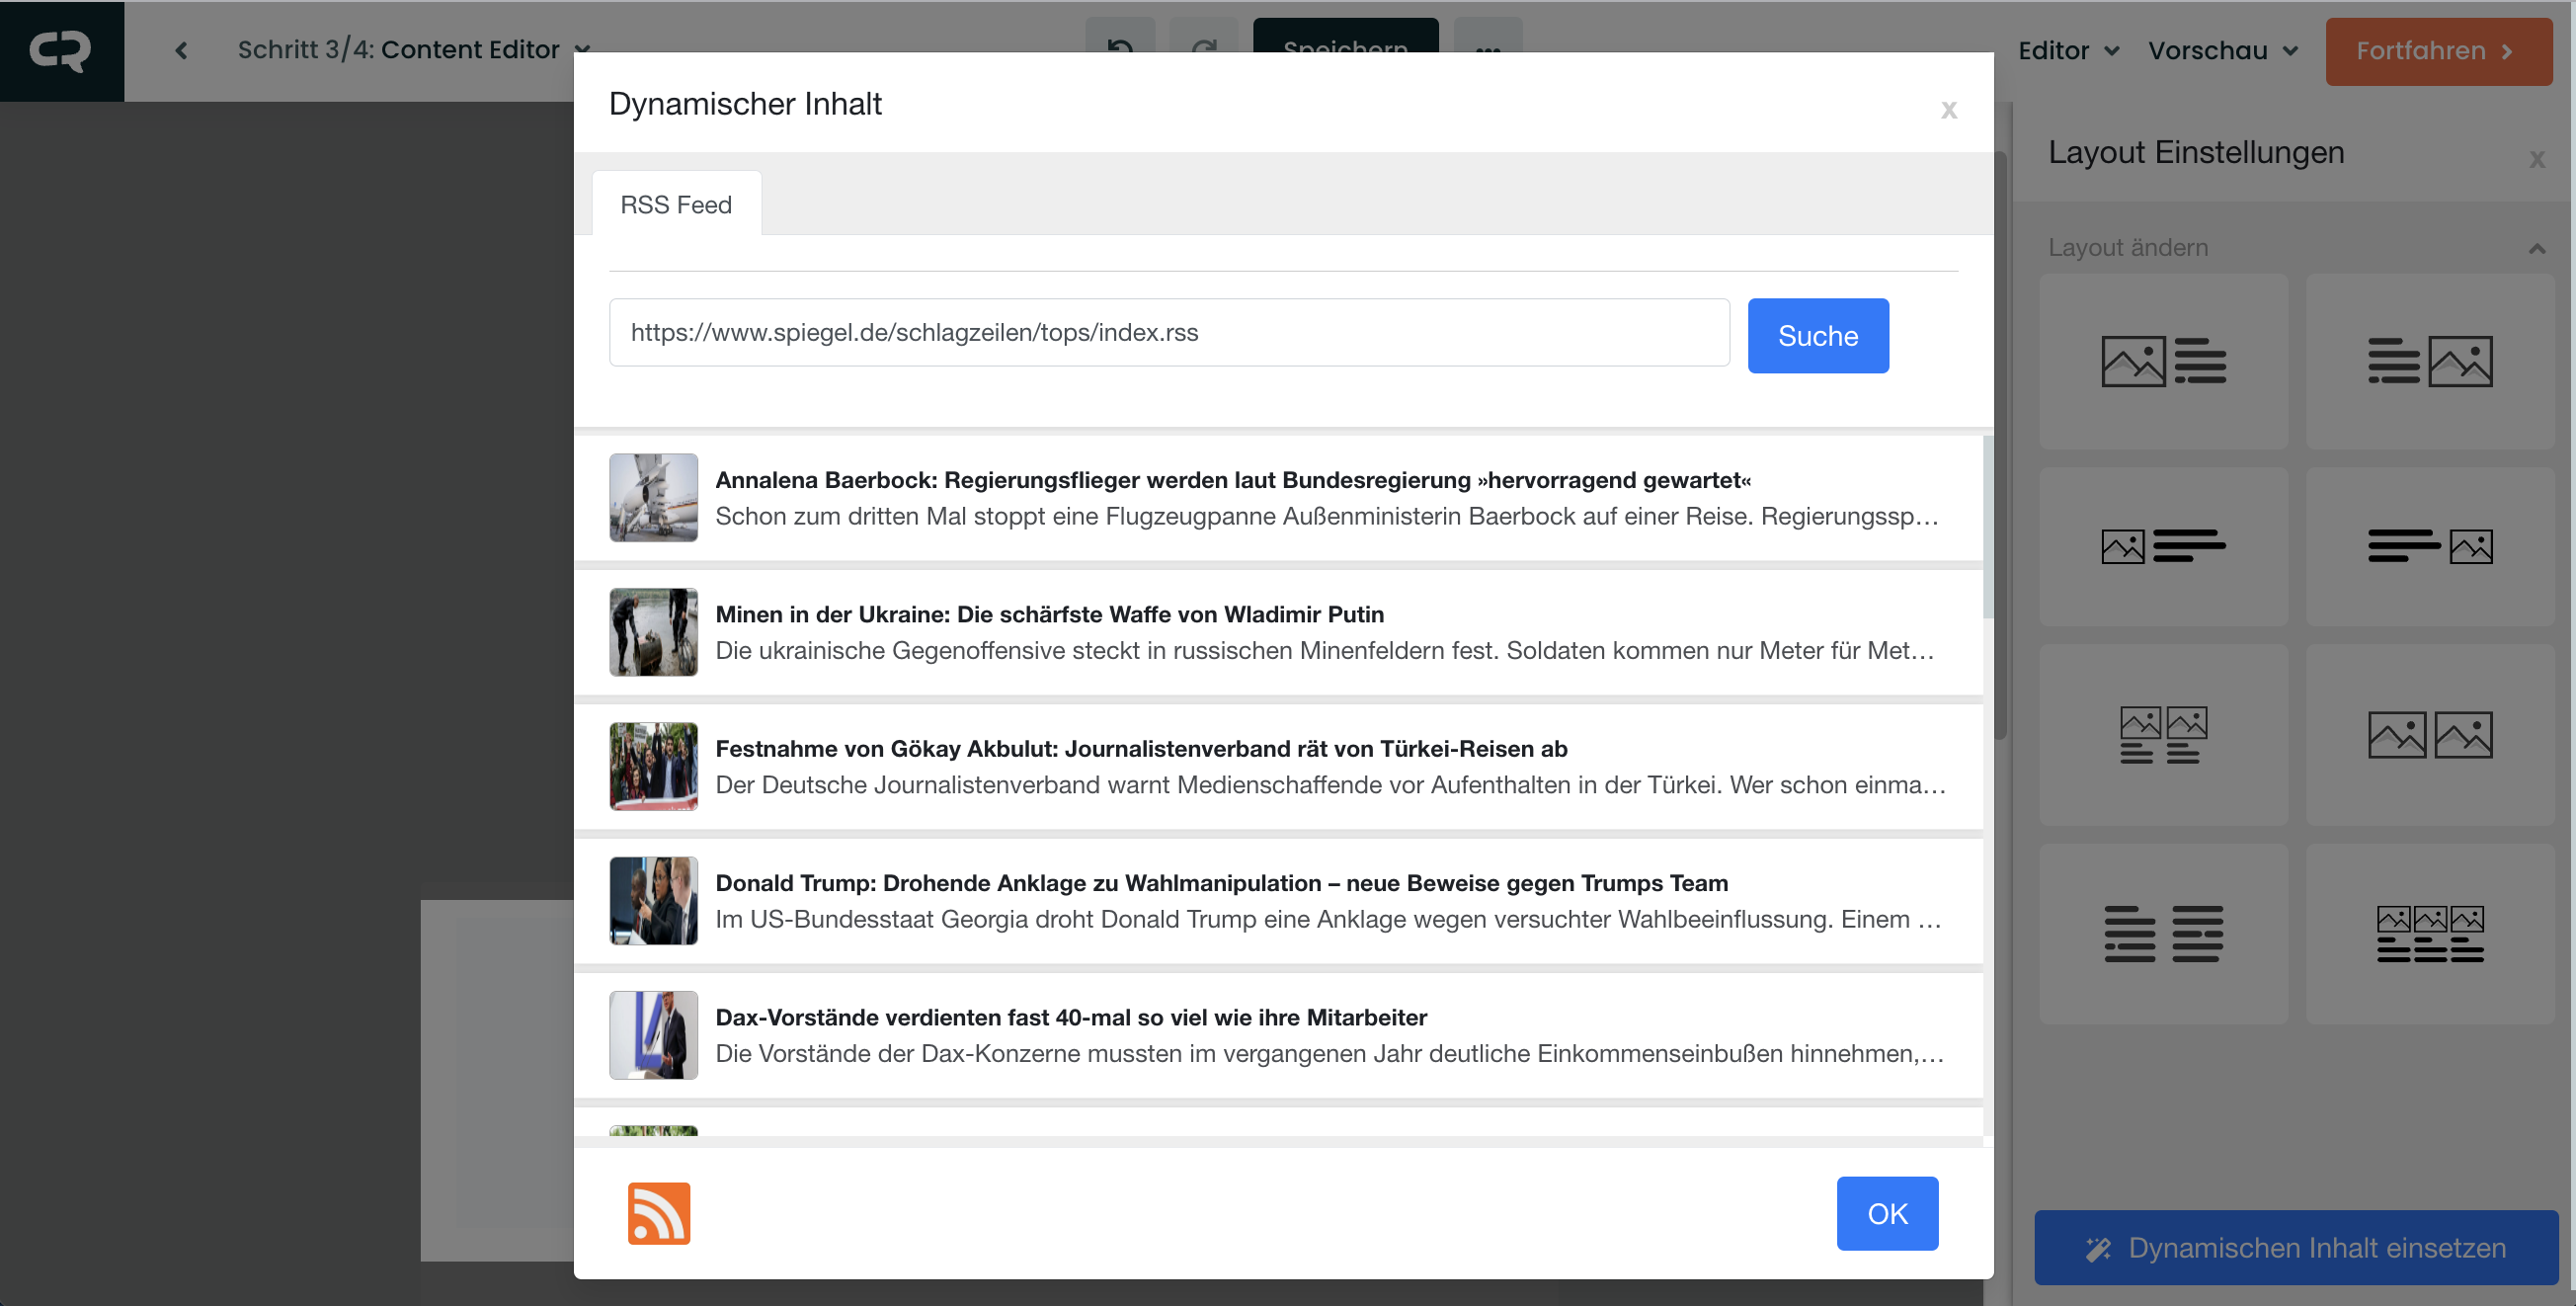Click the Suche button

click(1817, 335)
